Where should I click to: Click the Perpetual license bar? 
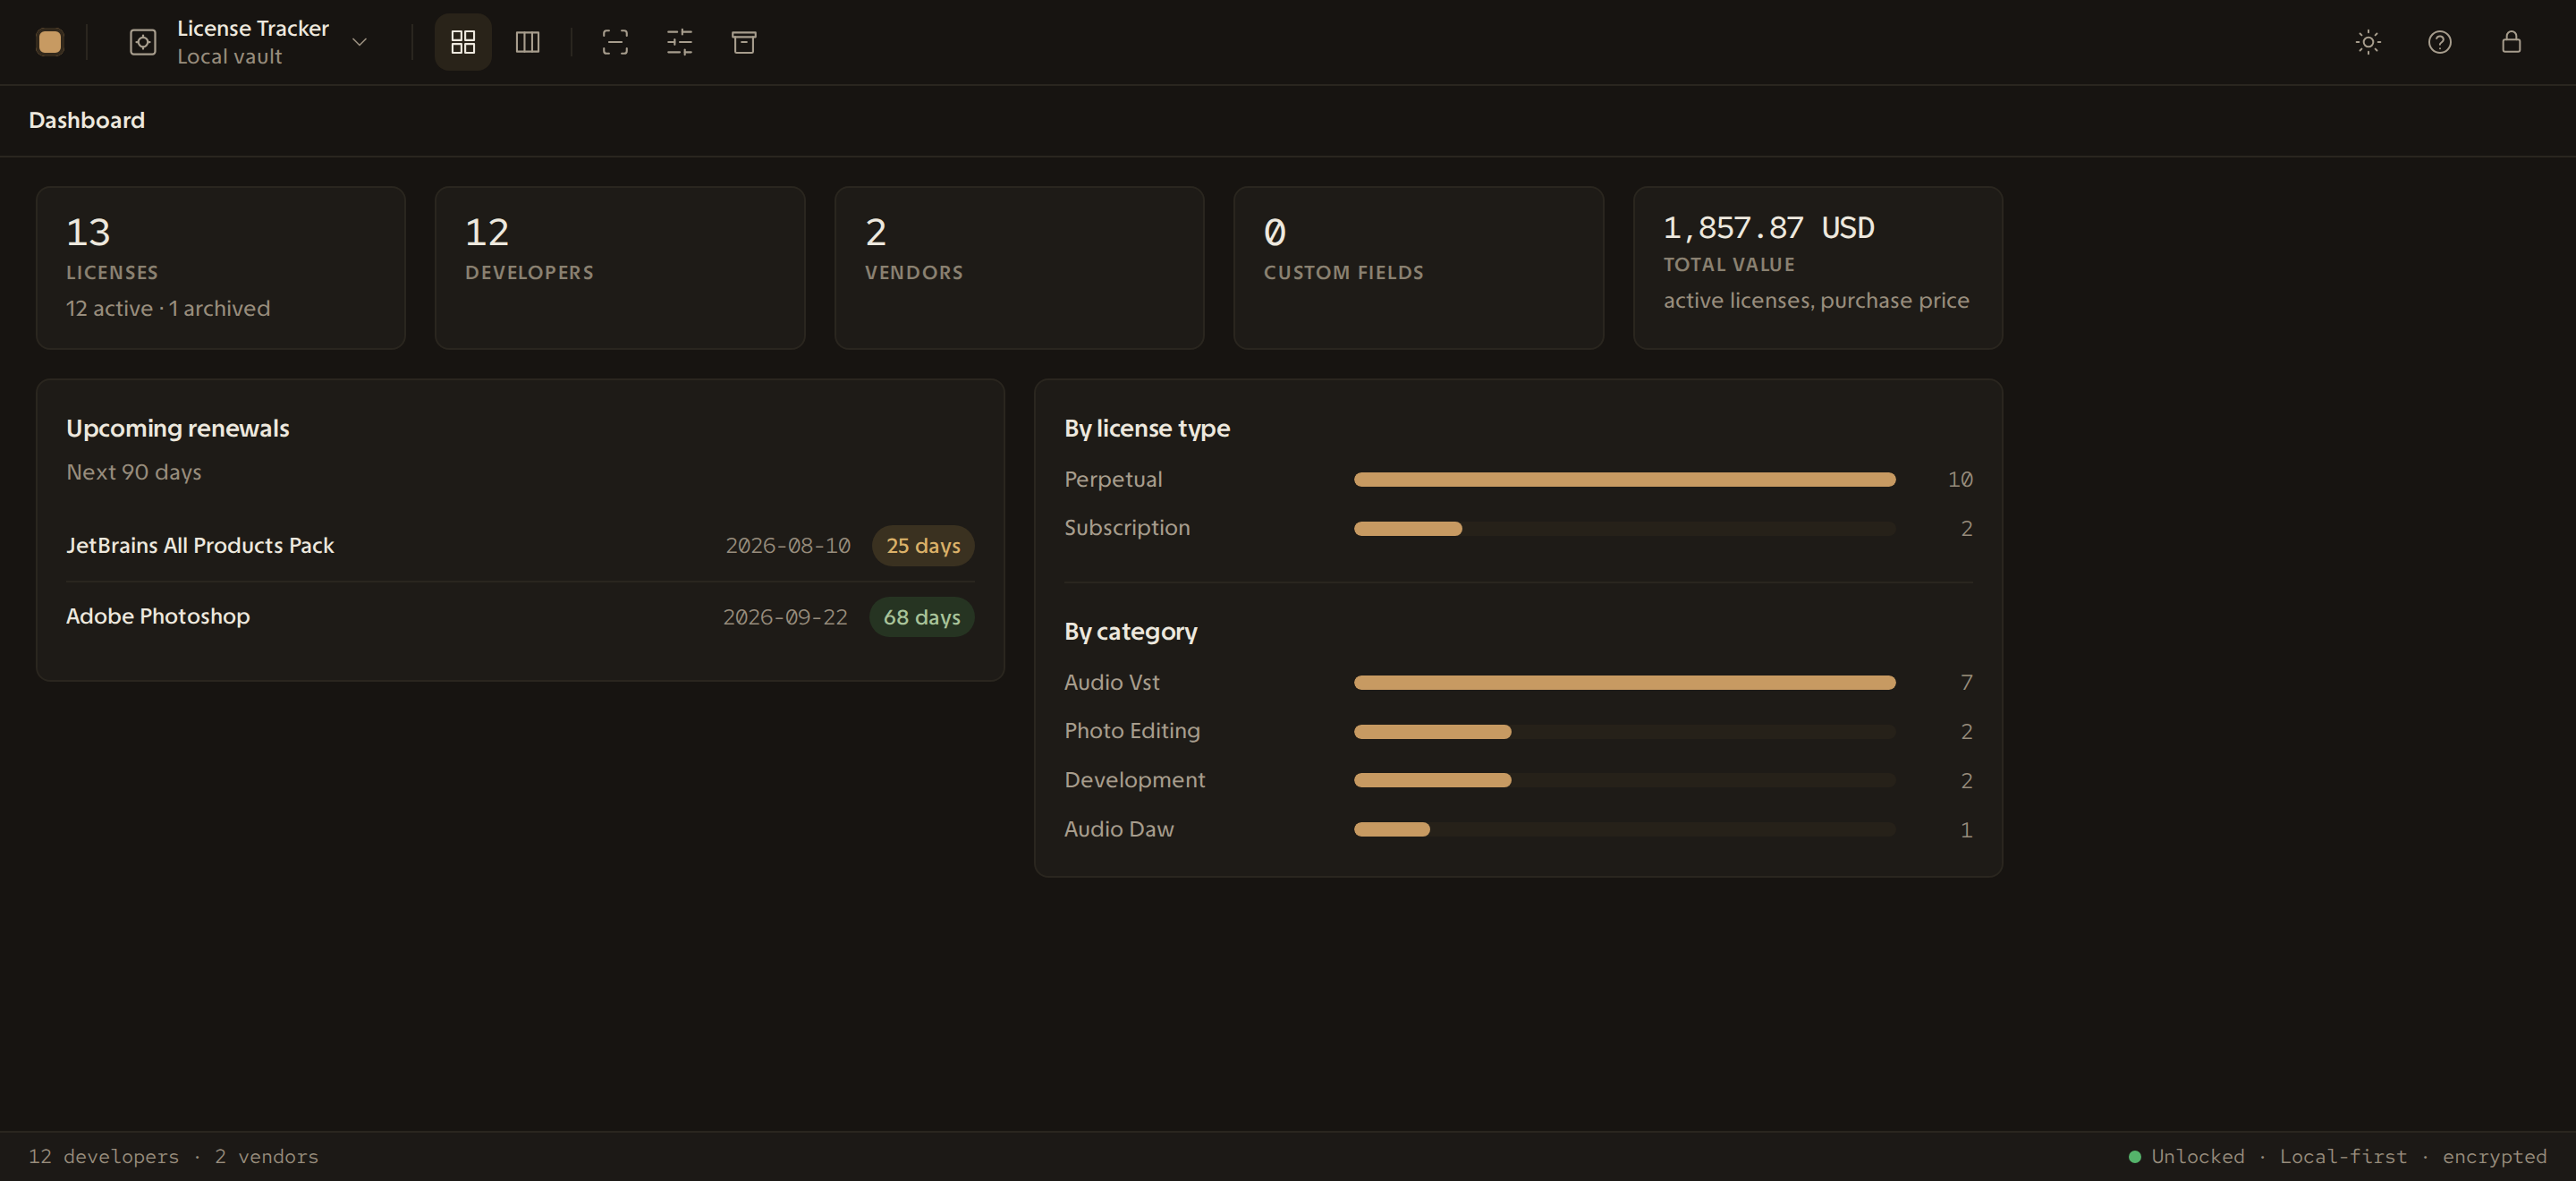tap(1624, 480)
